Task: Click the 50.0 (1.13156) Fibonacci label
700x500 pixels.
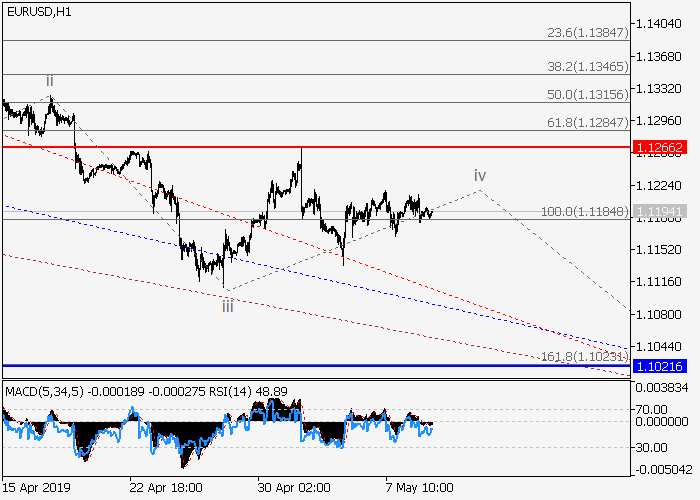Action: [587, 94]
